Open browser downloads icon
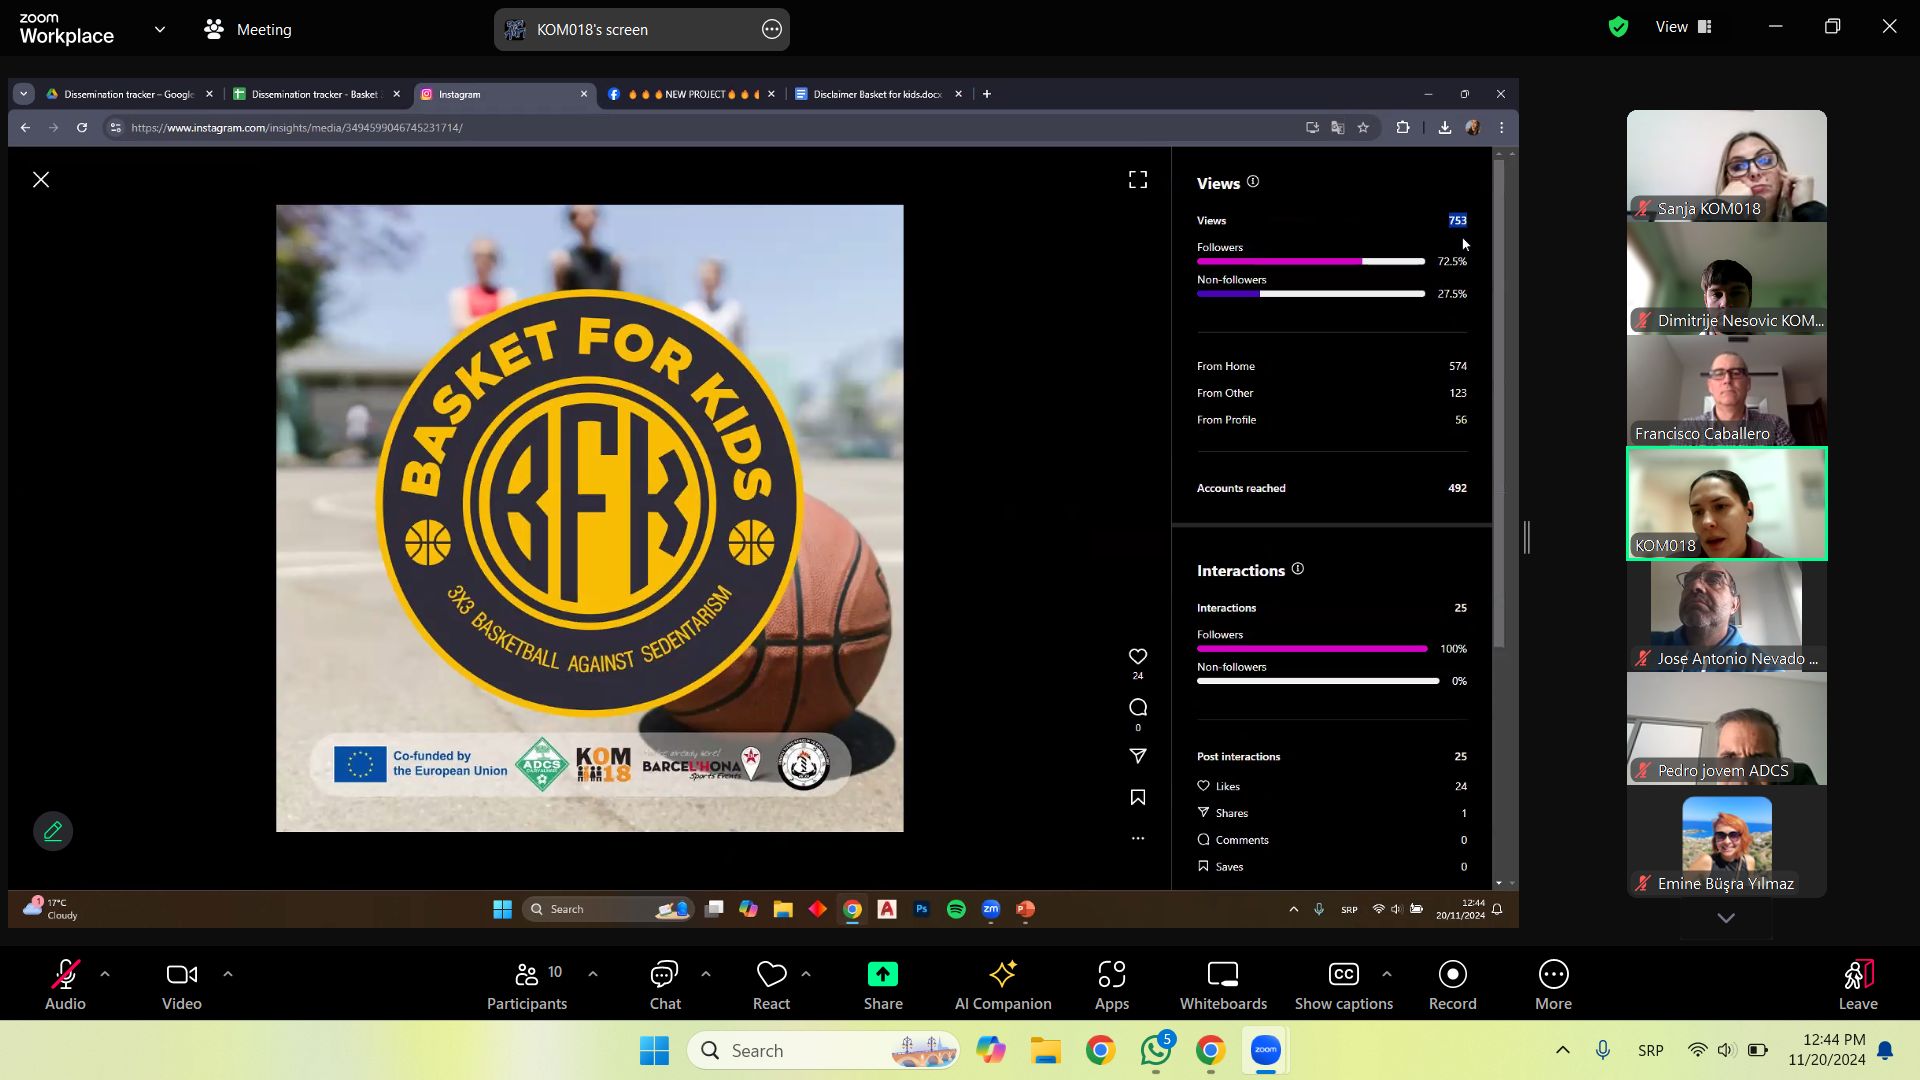Image resolution: width=1920 pixels, height=1080 pixels. 1445,127
